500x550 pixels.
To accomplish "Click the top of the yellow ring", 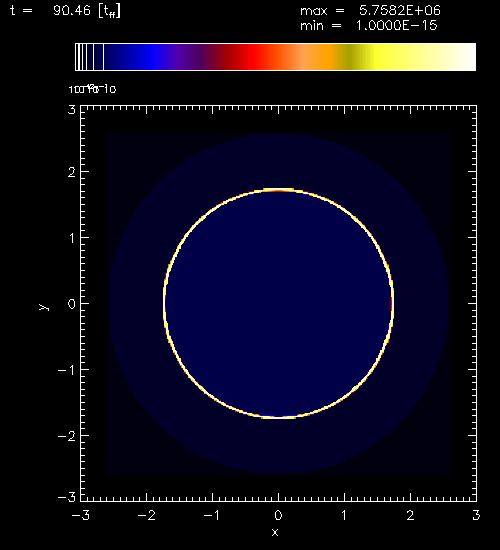I will [279, 190].
